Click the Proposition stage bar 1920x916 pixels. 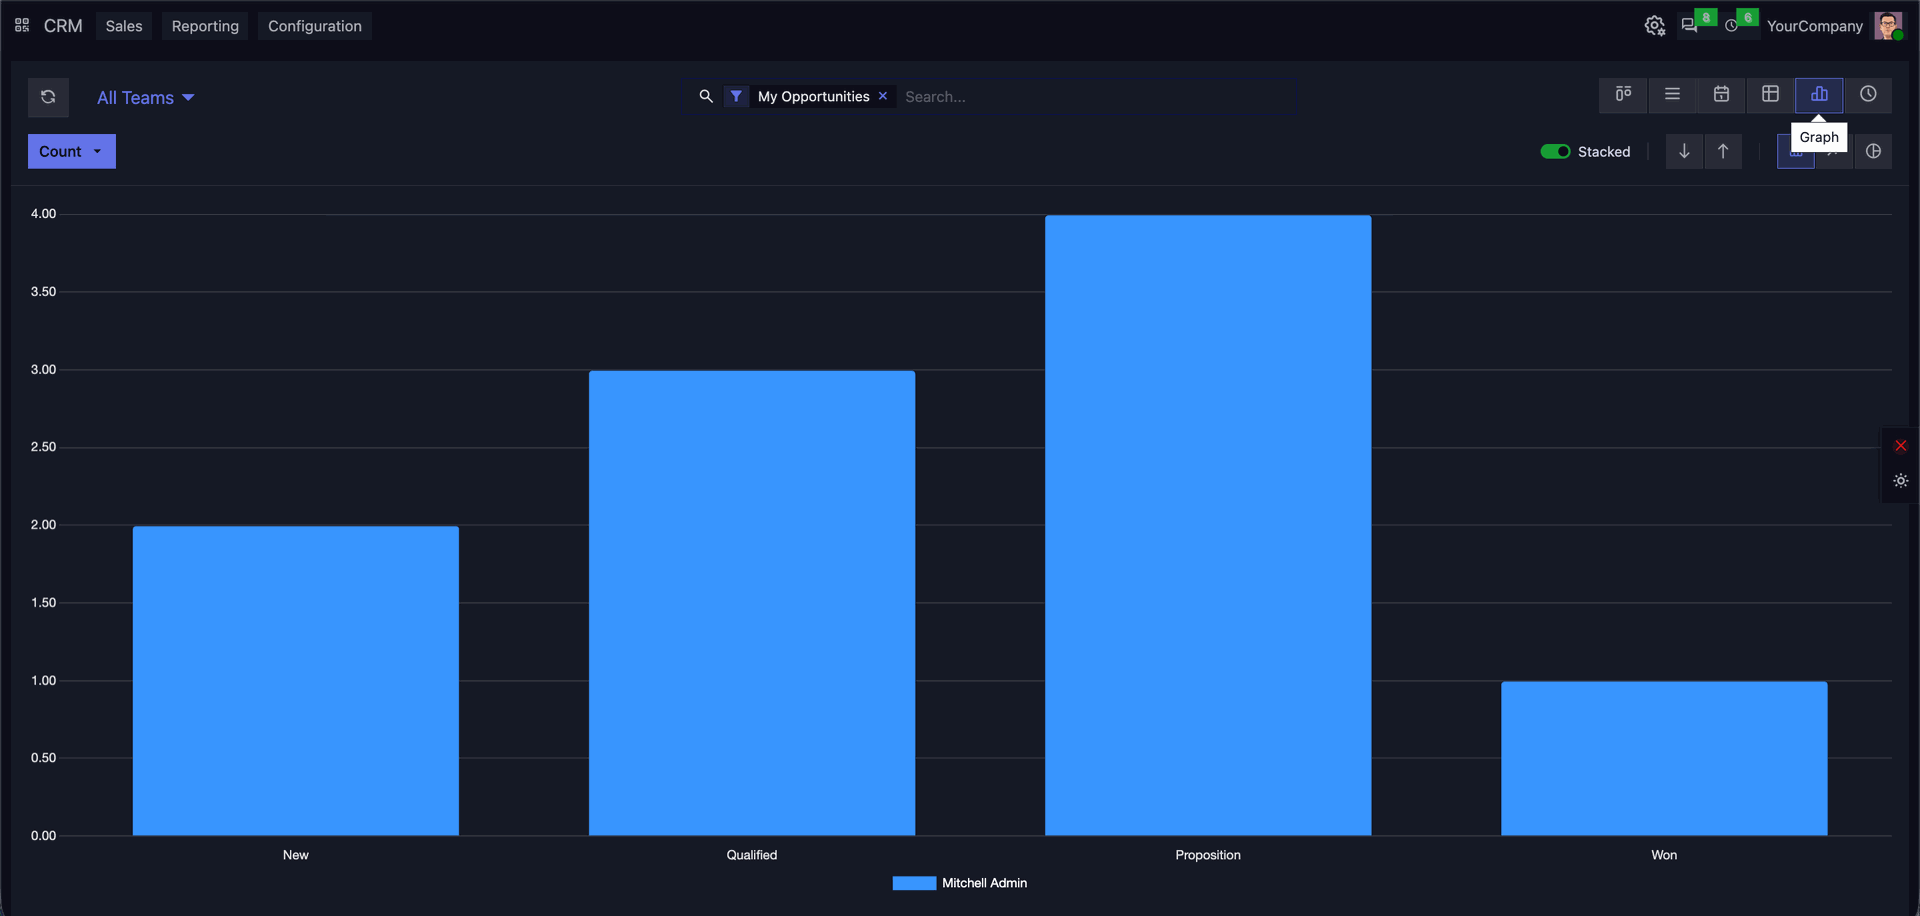click(1208, 525)
